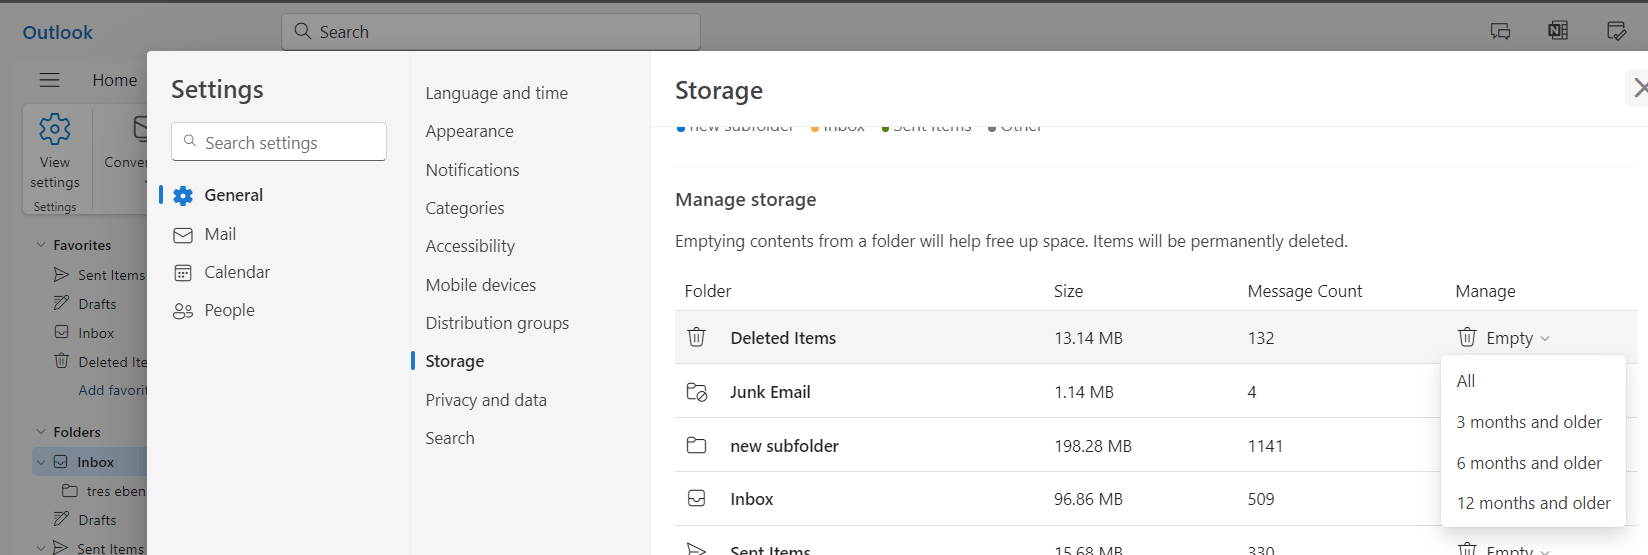Open the Privacy and data section
The image size is (1648, 555).
(486, 400)
